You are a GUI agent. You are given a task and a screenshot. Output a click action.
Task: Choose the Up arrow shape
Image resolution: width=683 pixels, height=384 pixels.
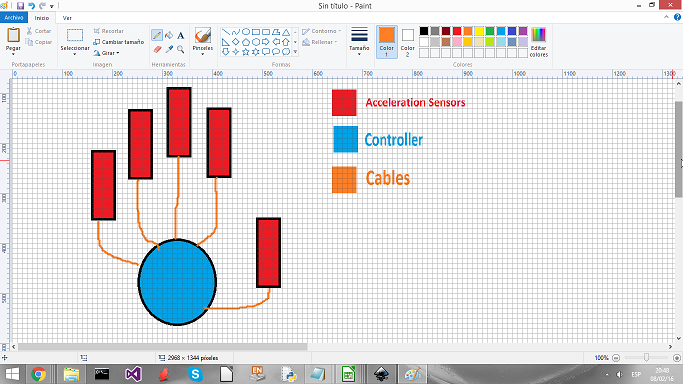(286, 42)
